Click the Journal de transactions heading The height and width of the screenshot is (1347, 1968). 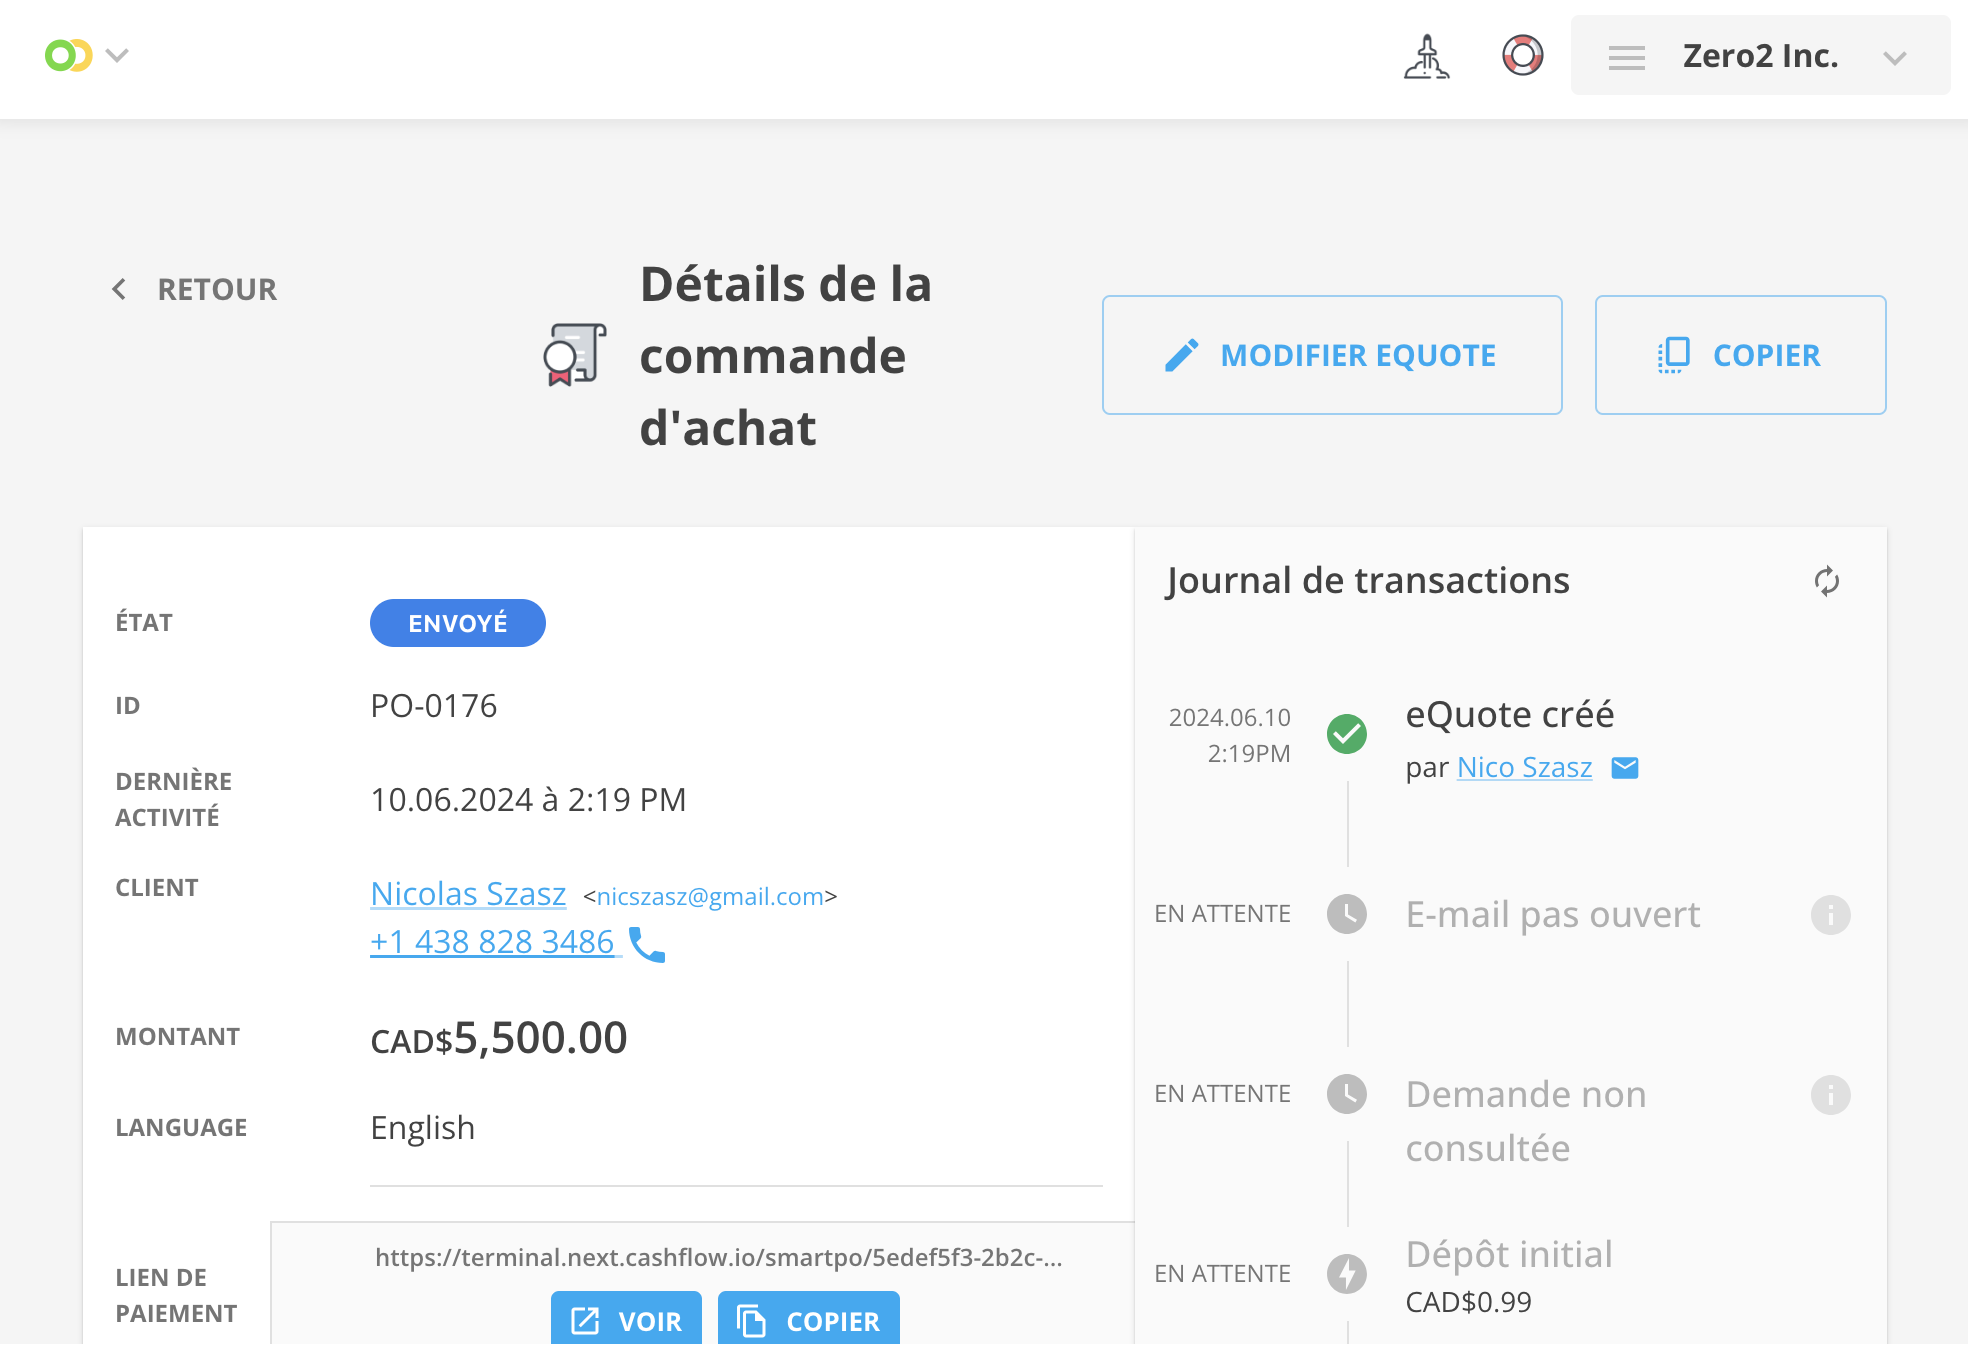[1367, 581]
